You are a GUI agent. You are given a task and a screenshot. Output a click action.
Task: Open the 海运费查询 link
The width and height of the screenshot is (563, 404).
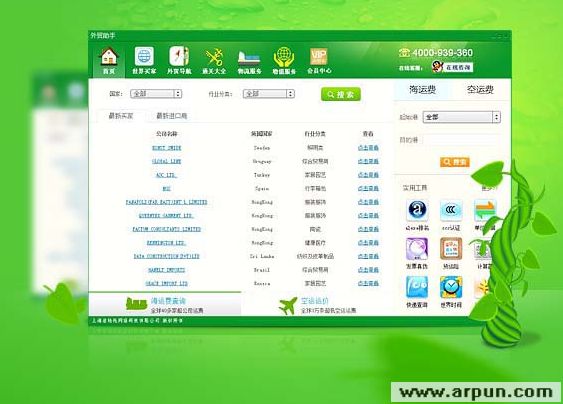pos(168,301)
